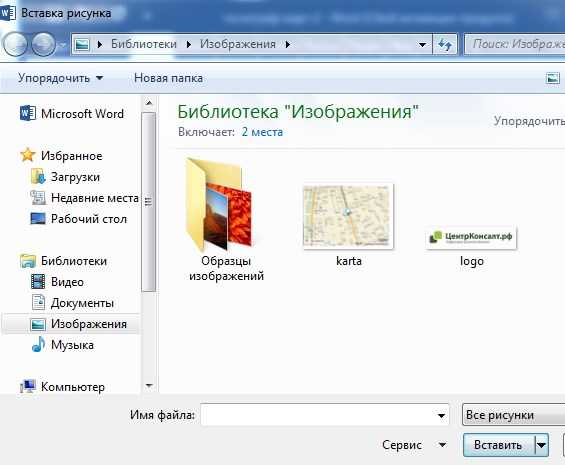Open the Упорядочить toolbar menu
565x465 pixels.
coord(61,78)
